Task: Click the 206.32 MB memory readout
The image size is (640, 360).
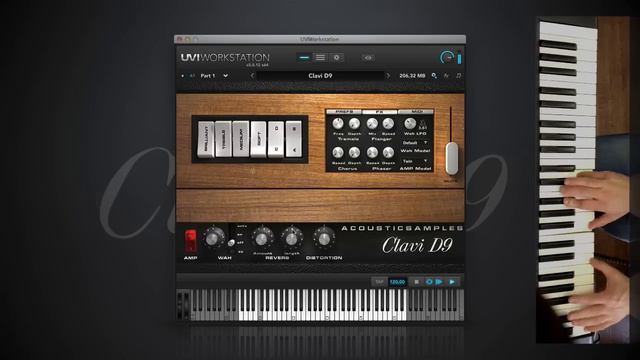Action: click(x=412, y=76)
